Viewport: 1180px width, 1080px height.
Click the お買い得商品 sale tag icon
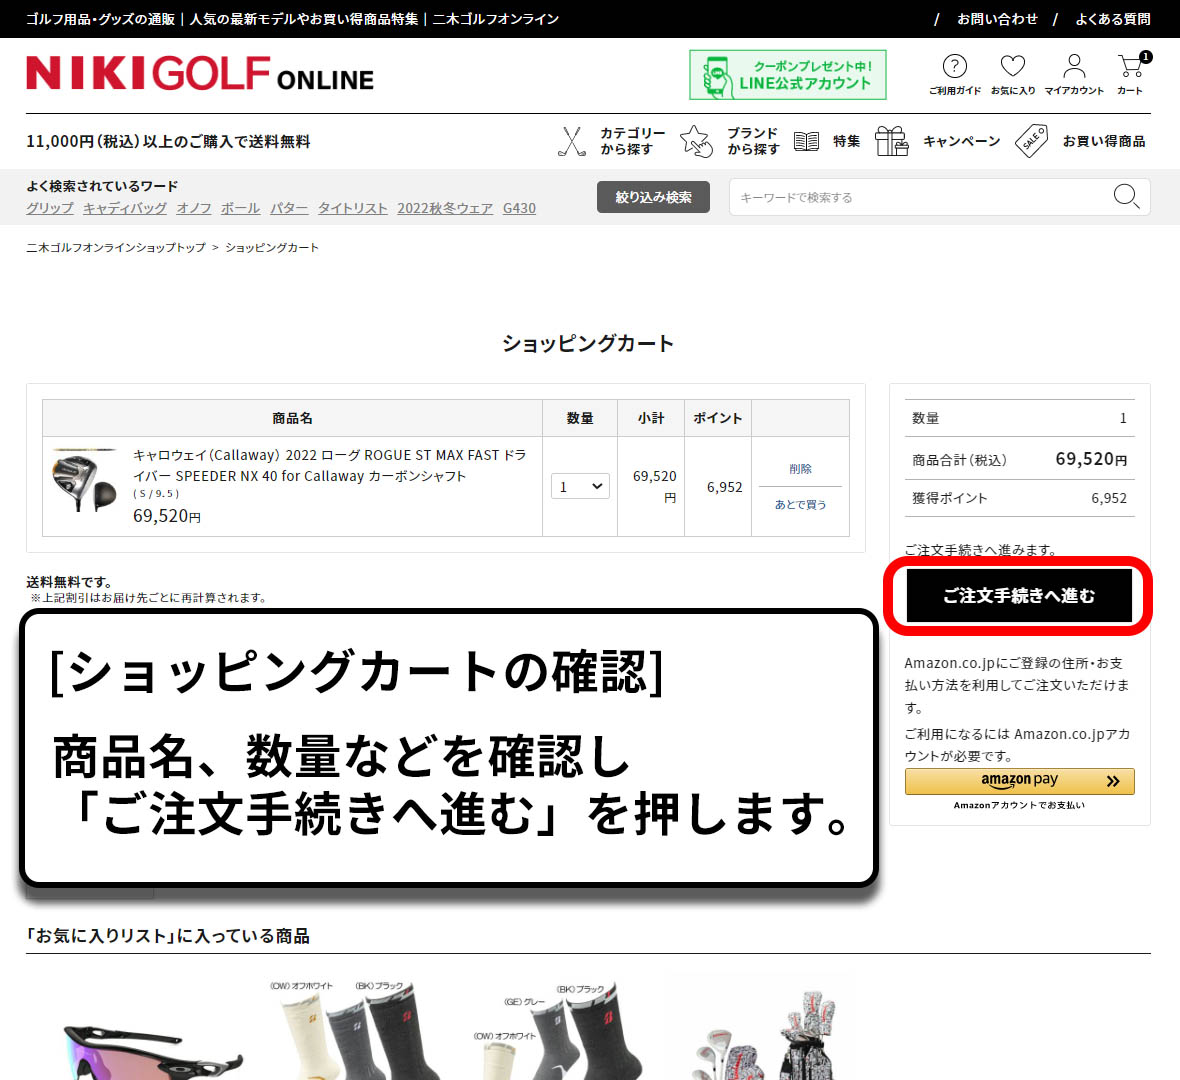(1031, 140)
